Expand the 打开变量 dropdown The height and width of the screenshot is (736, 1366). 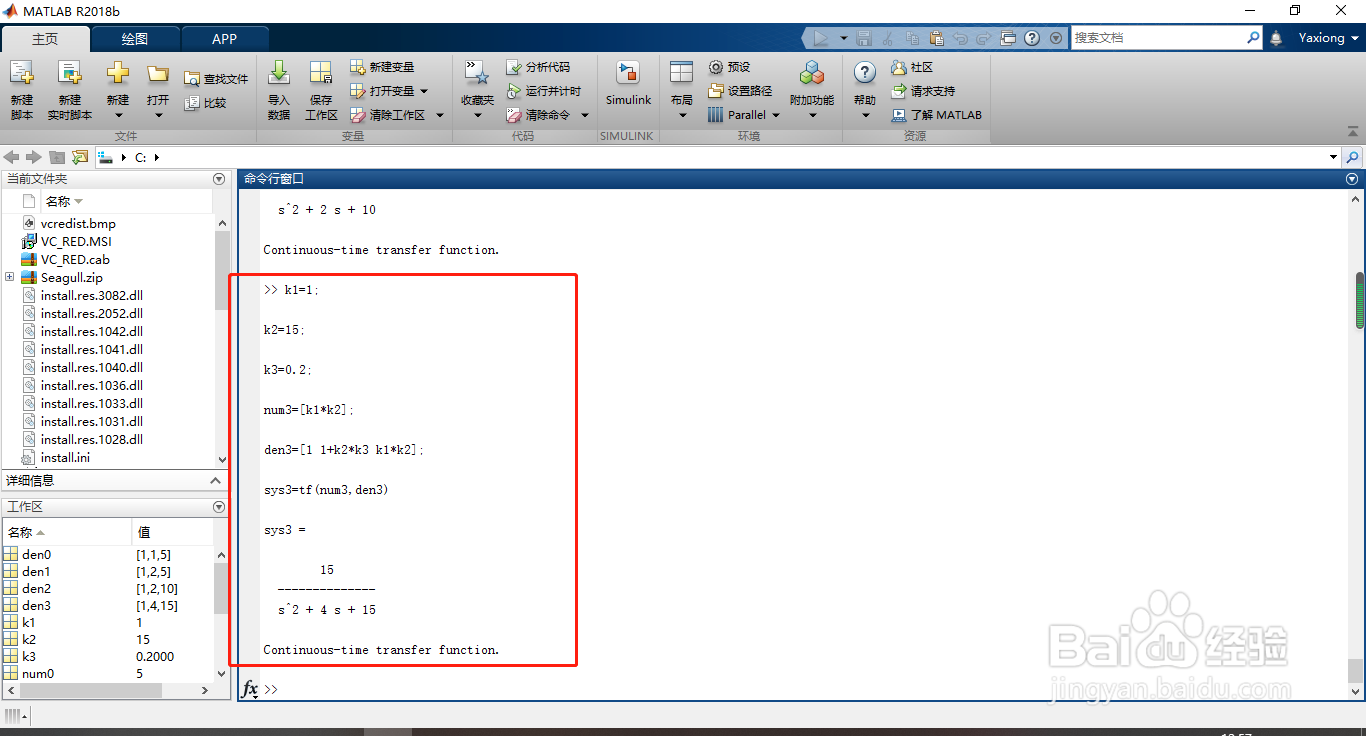423,91
